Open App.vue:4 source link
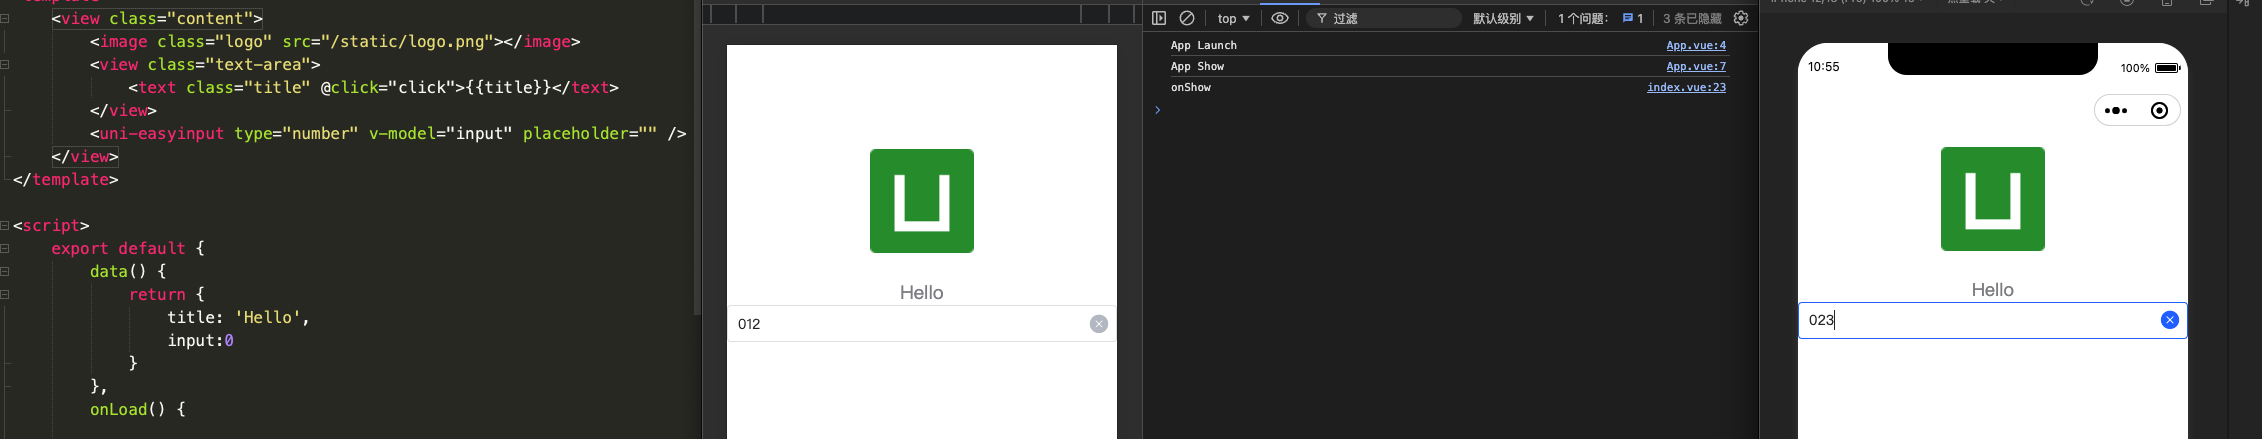The height and width of the screenshot is (439, 2262). click(x=1696, y=45)
